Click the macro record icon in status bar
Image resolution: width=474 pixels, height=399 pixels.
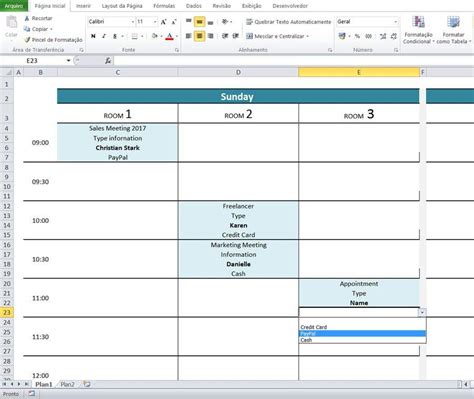click(31, 394)
